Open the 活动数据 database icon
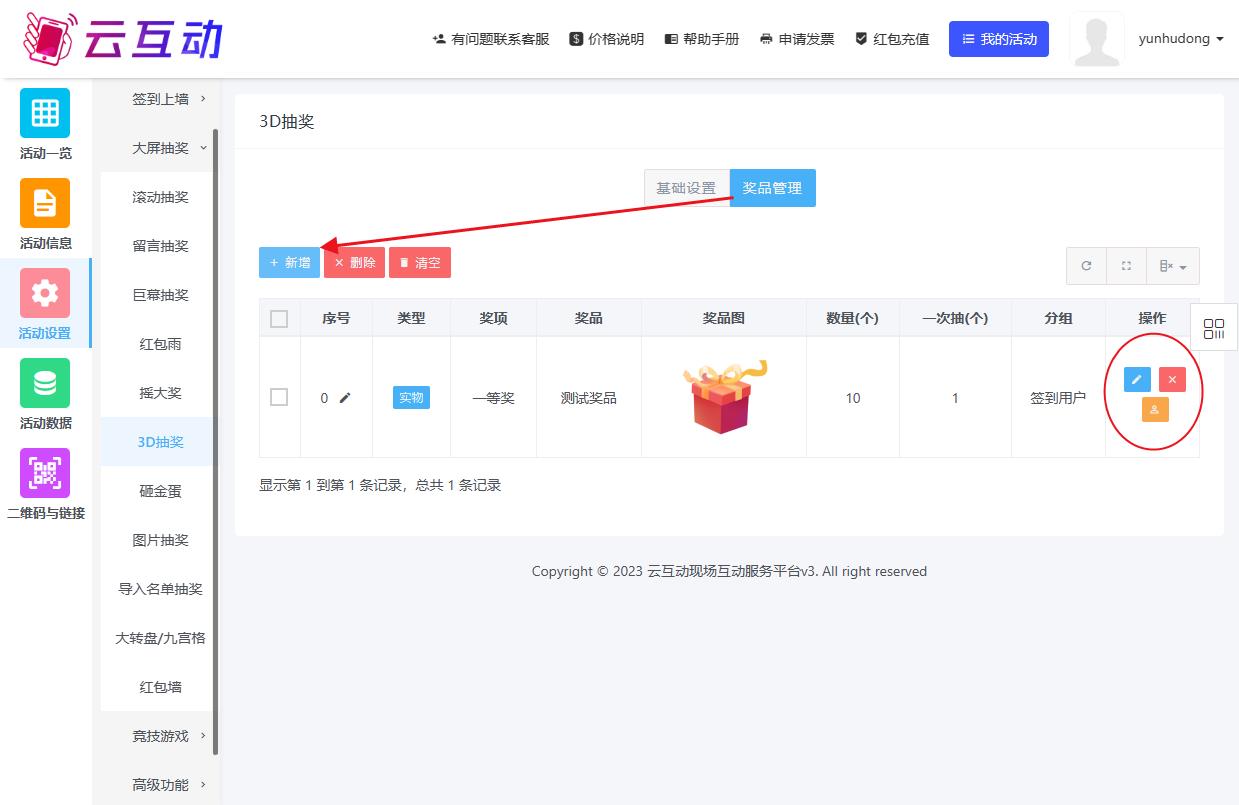The height and width of the screenshot is (805, 1239). point(45,383)
